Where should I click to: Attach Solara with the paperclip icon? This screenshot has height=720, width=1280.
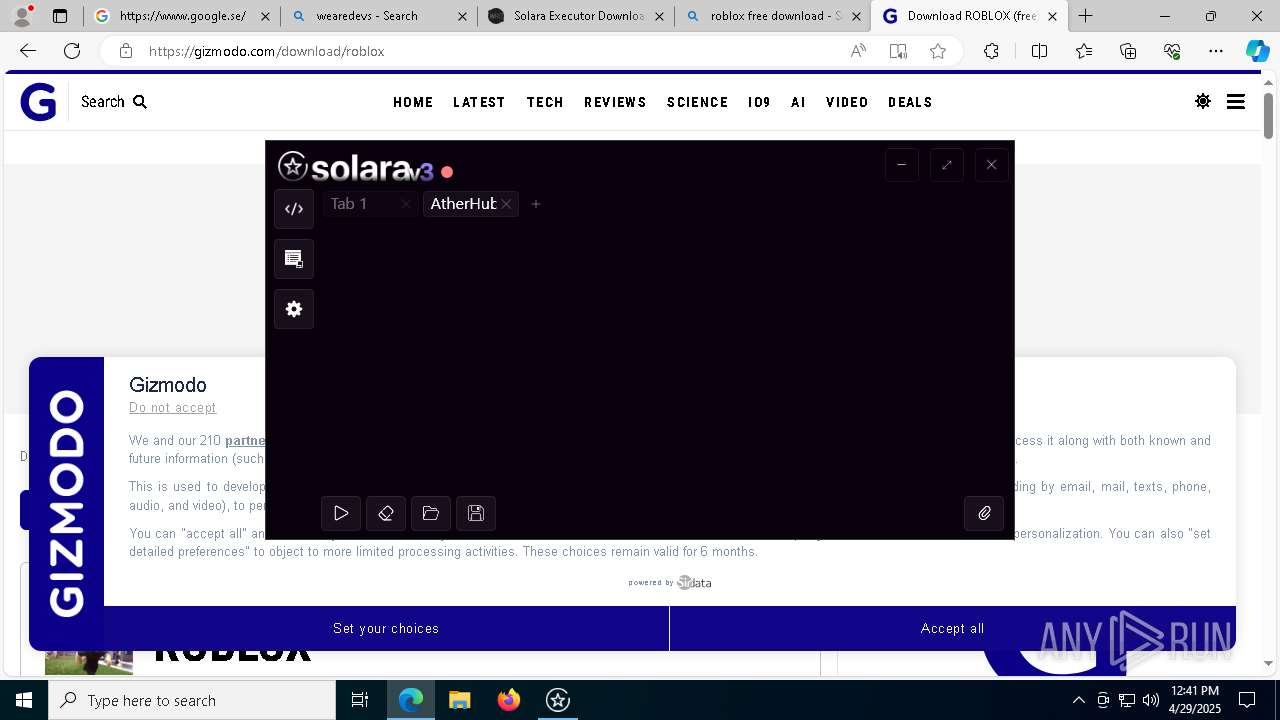click(x=984, y=513)
